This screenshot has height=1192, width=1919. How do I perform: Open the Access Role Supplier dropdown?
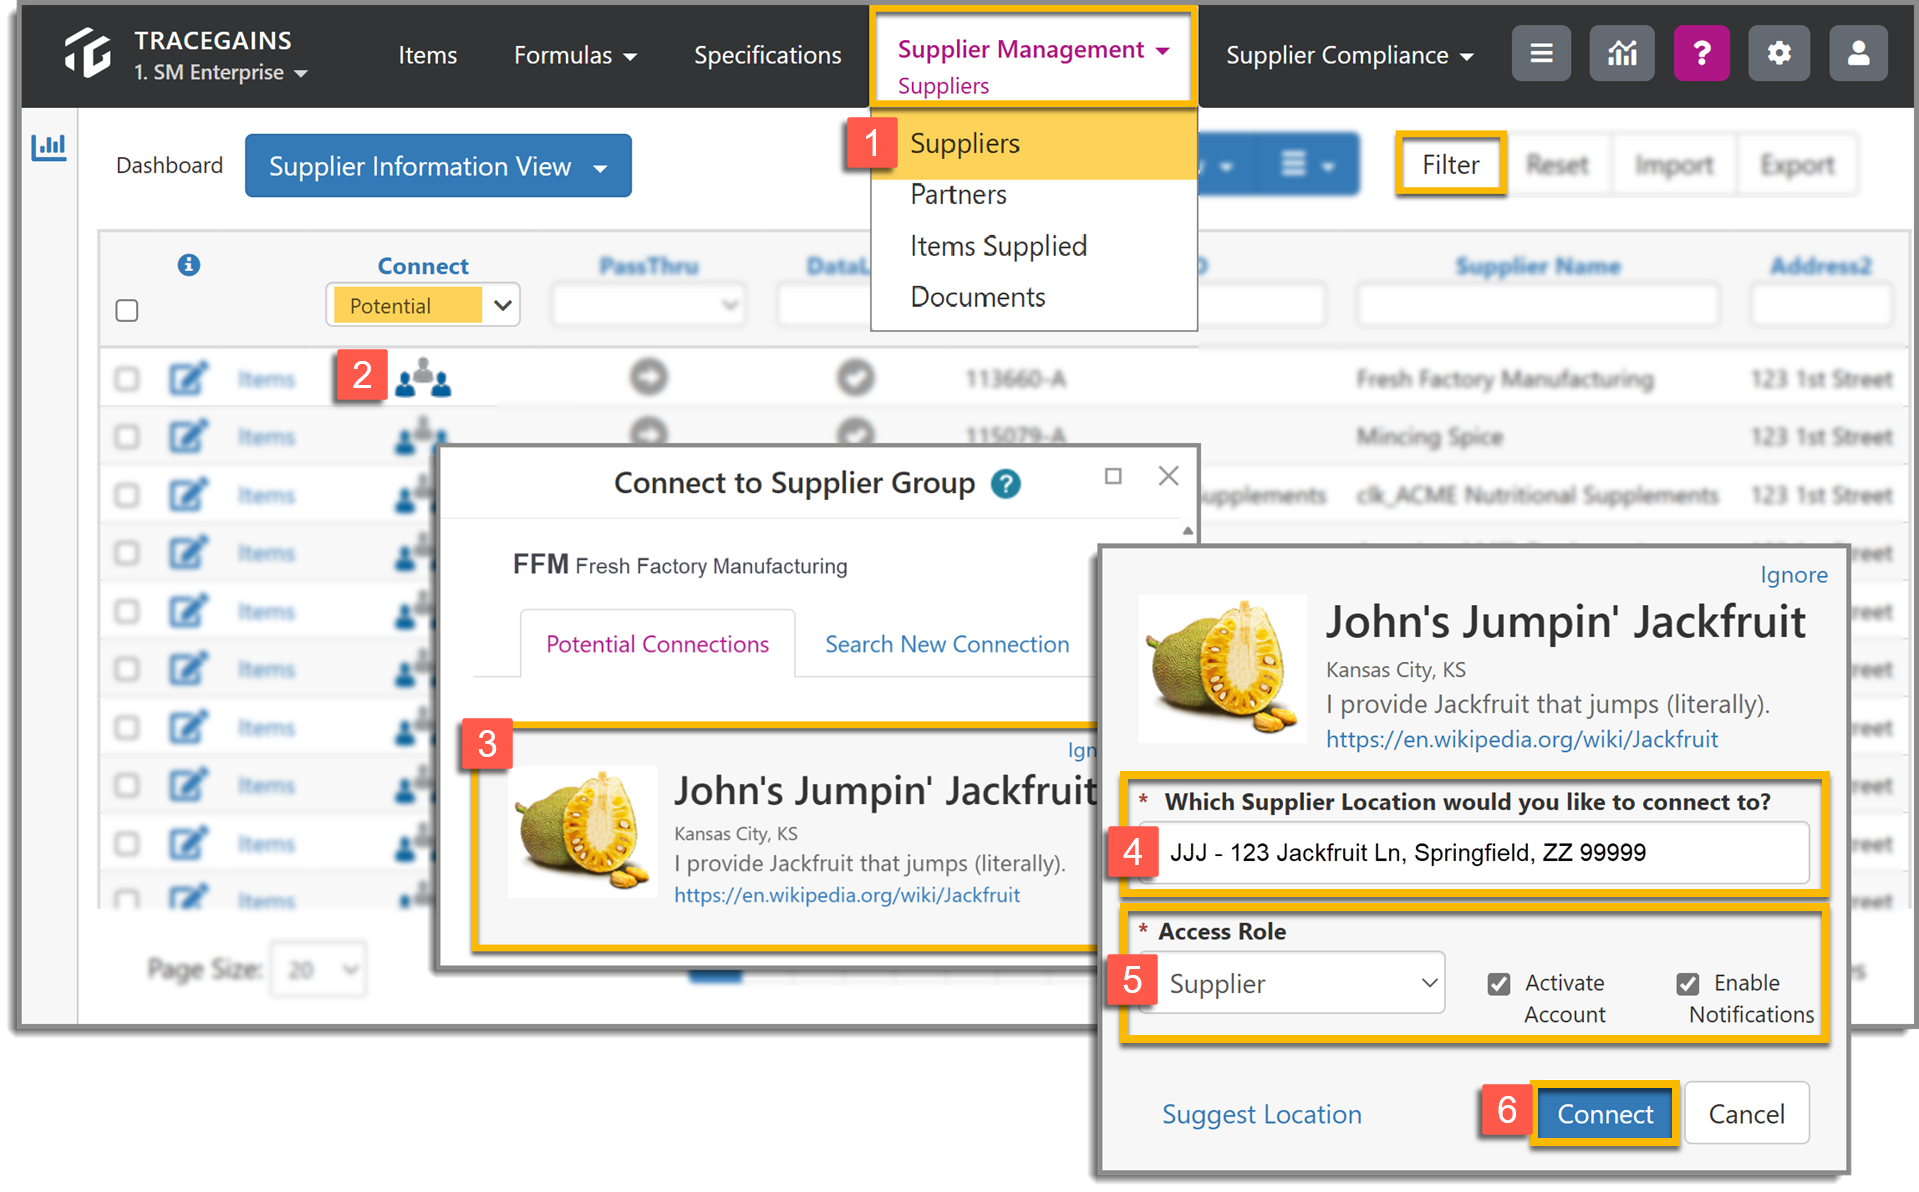[1292, 983]
